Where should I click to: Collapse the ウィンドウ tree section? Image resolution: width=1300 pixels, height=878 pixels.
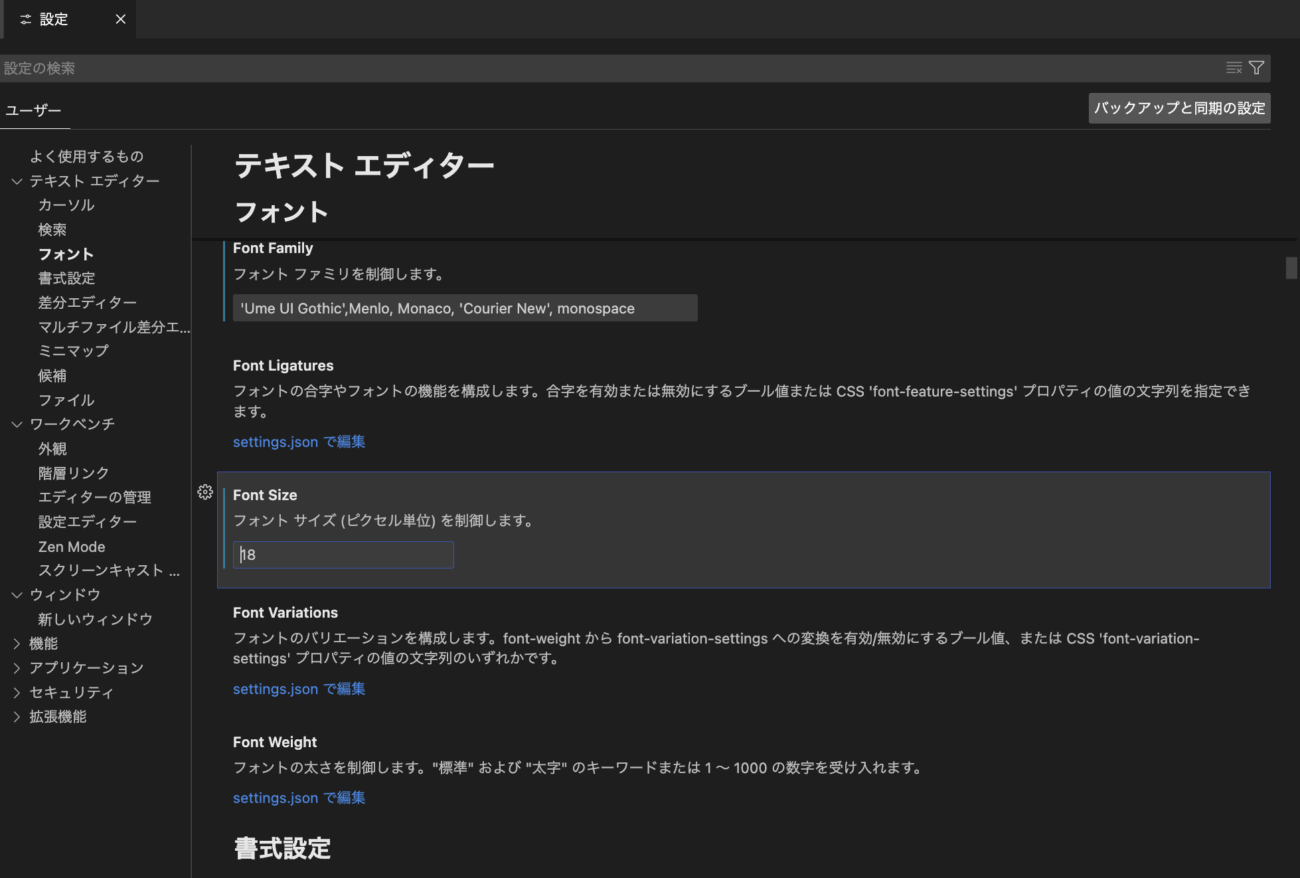[17, 595]
